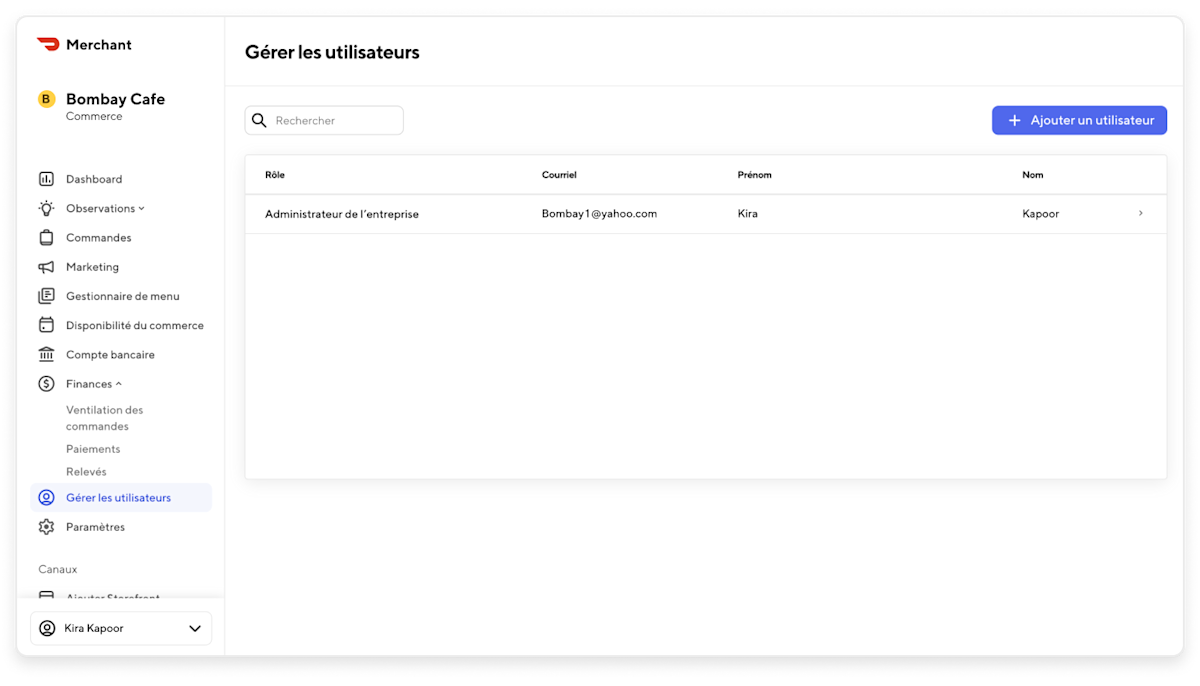Screen dimensions: 1200x686
Task: Open the Dashboard menu item
Action: pos(94,179)
